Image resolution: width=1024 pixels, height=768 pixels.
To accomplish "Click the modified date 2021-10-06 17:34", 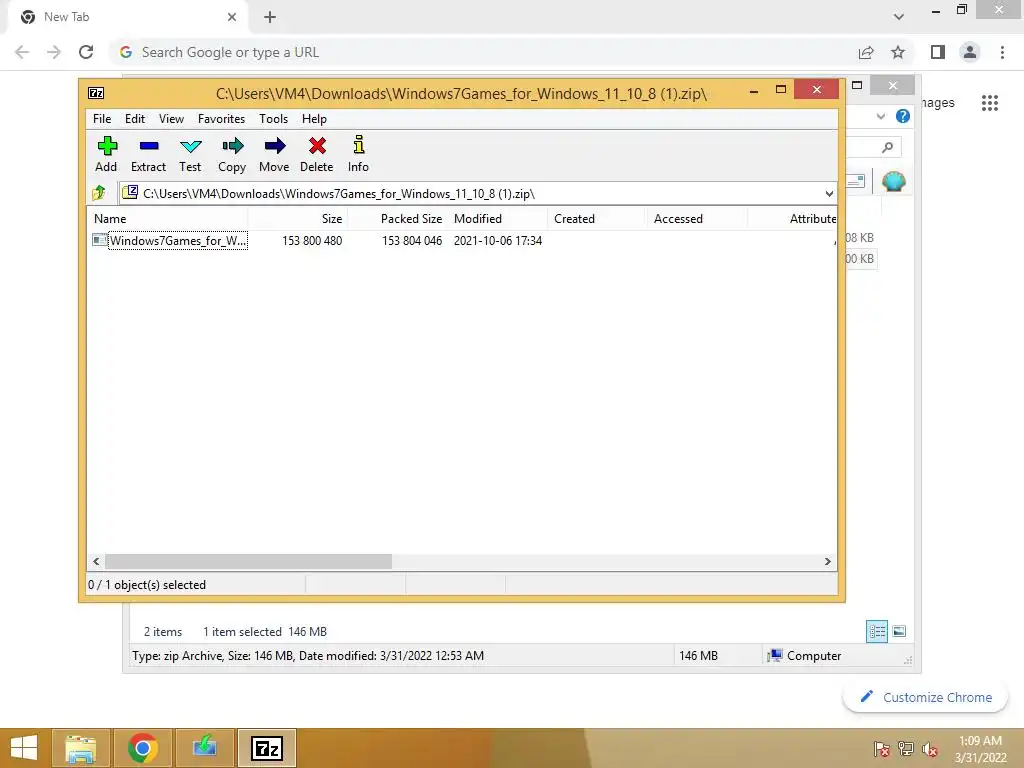I will (498, 240).
